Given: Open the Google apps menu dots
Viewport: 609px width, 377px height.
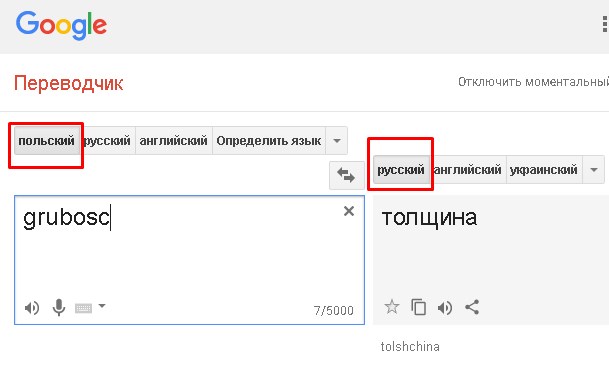Looking at the screenshot, I should (605, 24).
